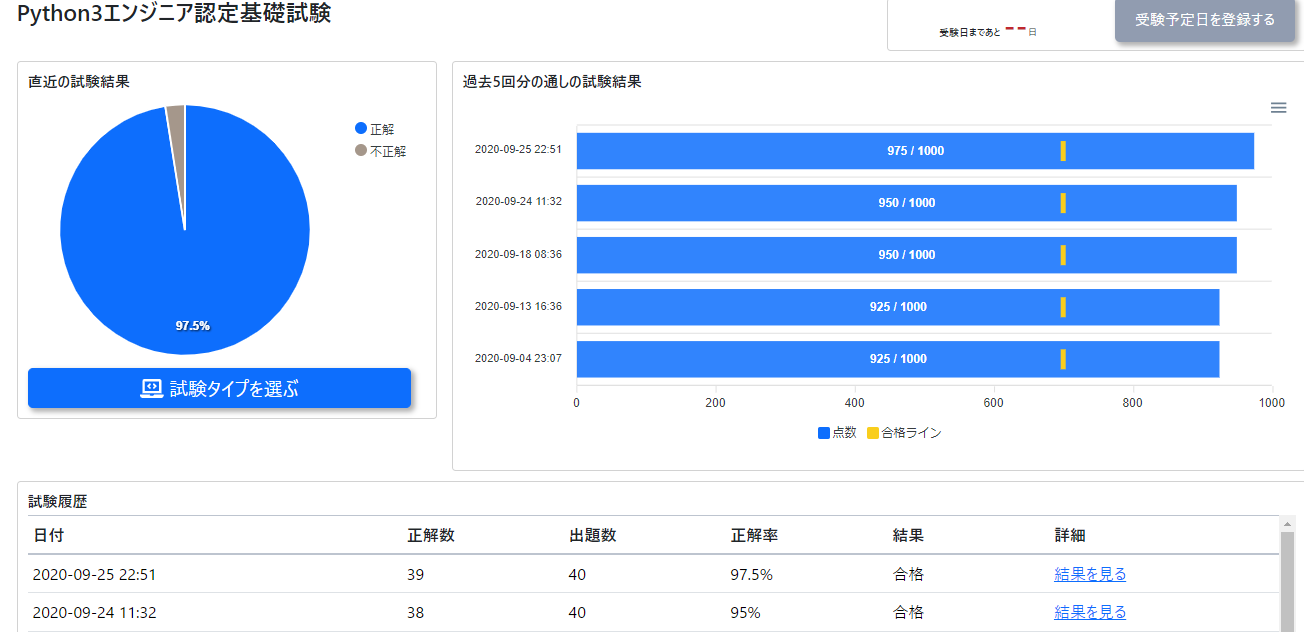The image size is (1304, 632).
Task: Select the 950 / 1000 bar for 2020-09-18
Action: point(906,255)
